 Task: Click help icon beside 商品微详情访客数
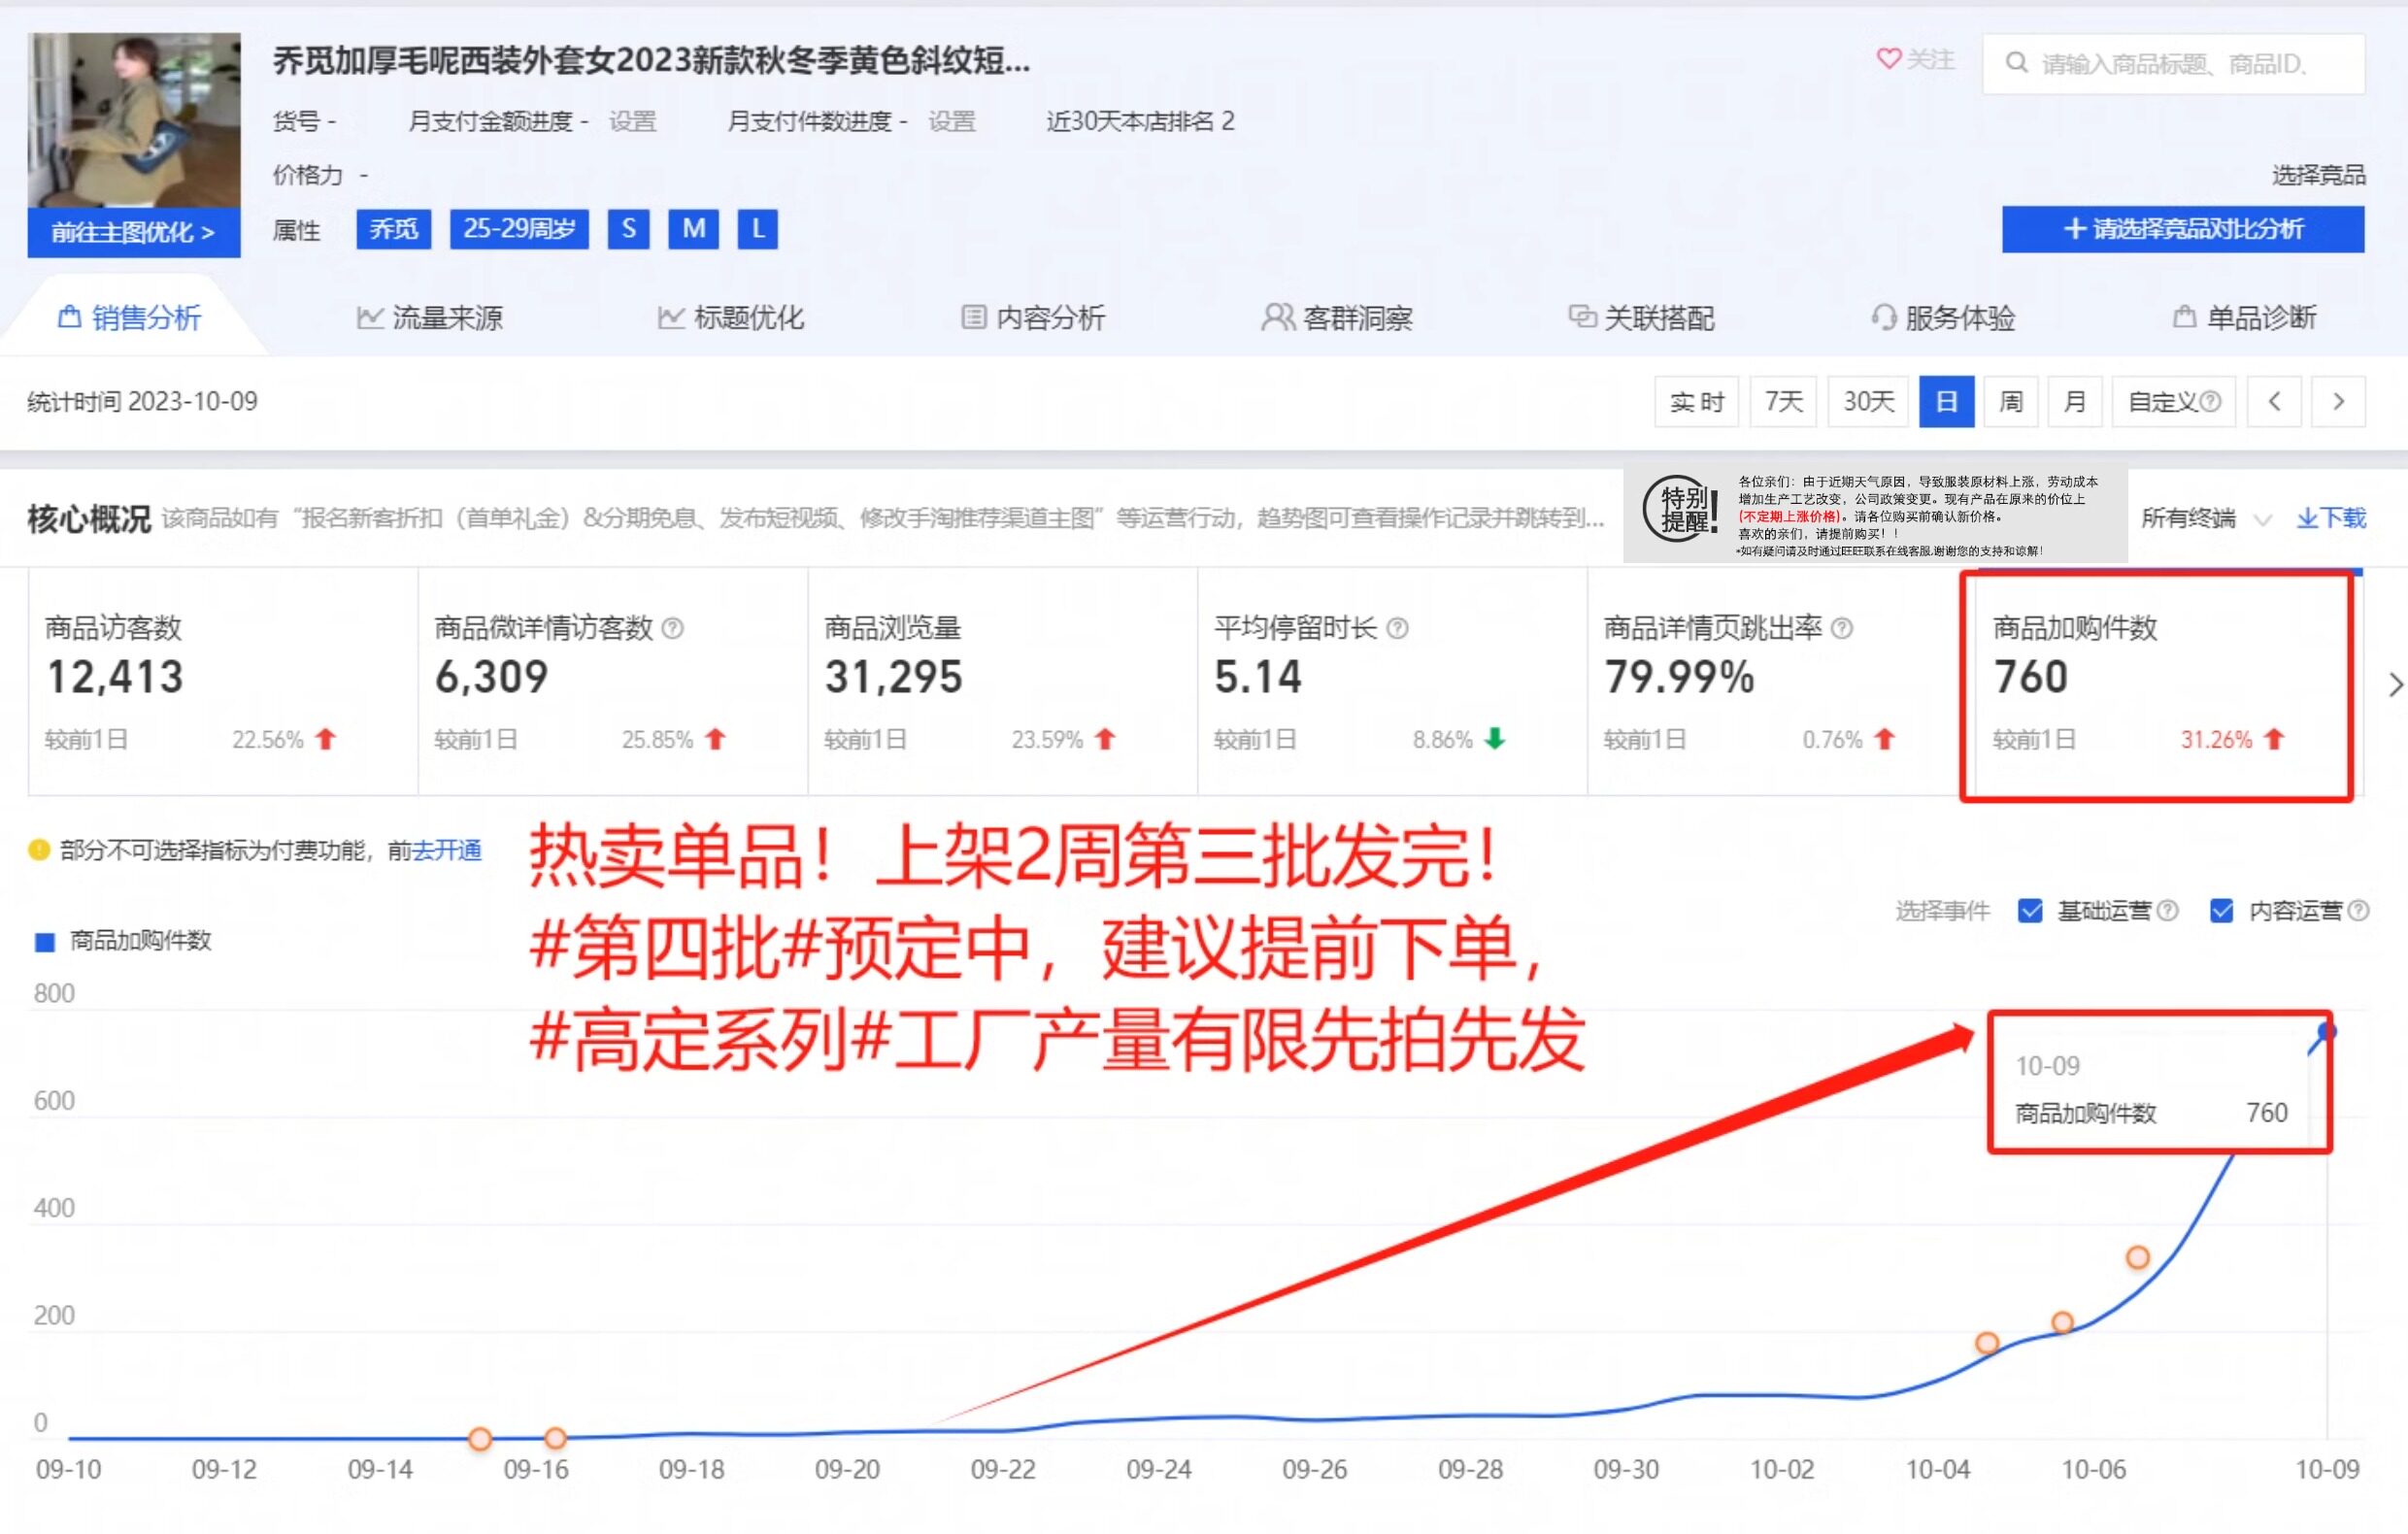(673, 628)
